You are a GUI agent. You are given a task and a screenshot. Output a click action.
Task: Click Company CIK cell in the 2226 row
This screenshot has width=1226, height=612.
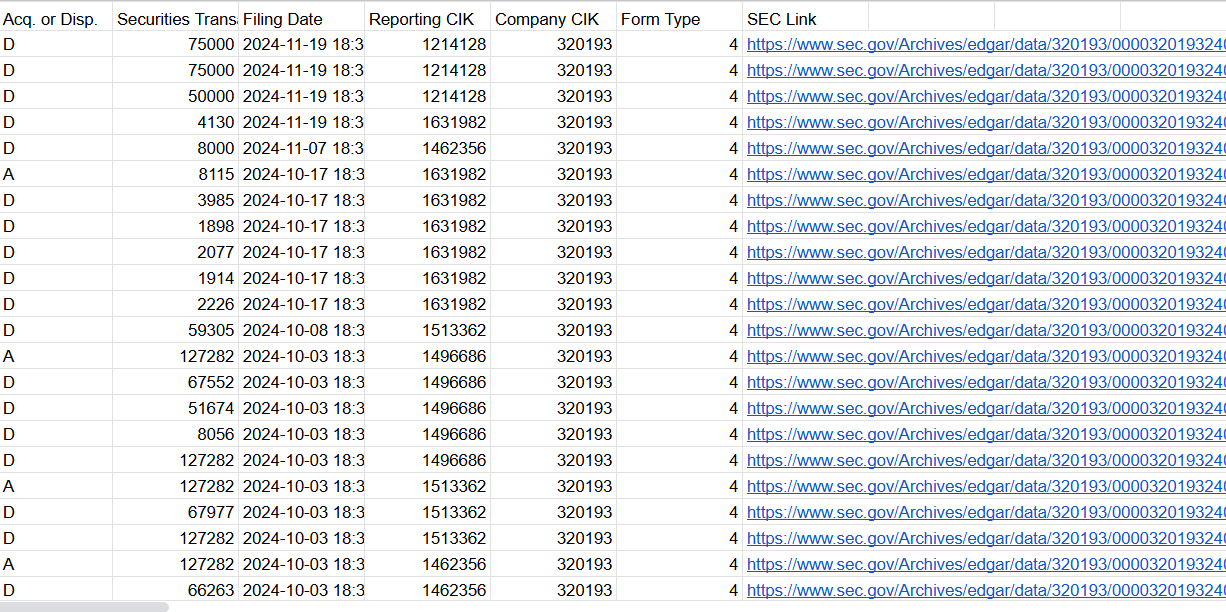[553, 304]
